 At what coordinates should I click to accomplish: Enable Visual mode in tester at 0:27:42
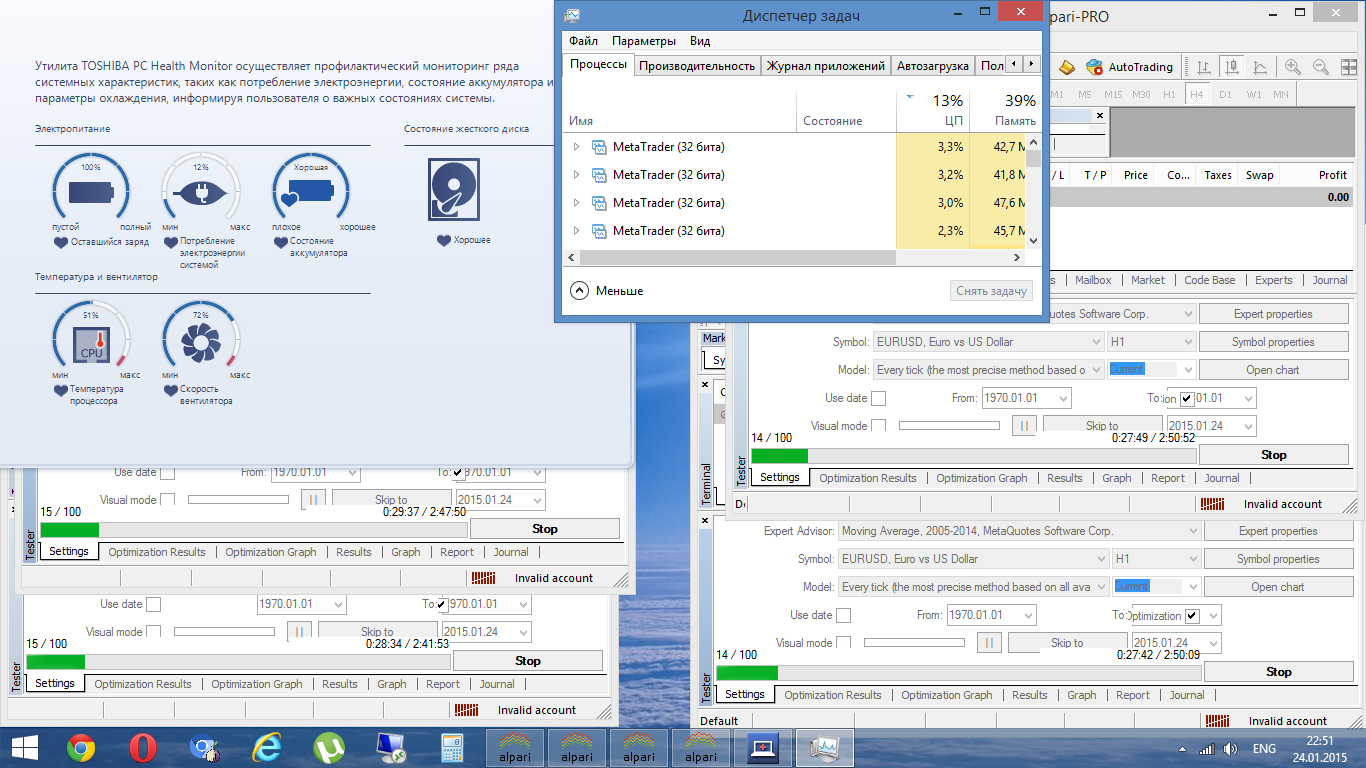843,643
